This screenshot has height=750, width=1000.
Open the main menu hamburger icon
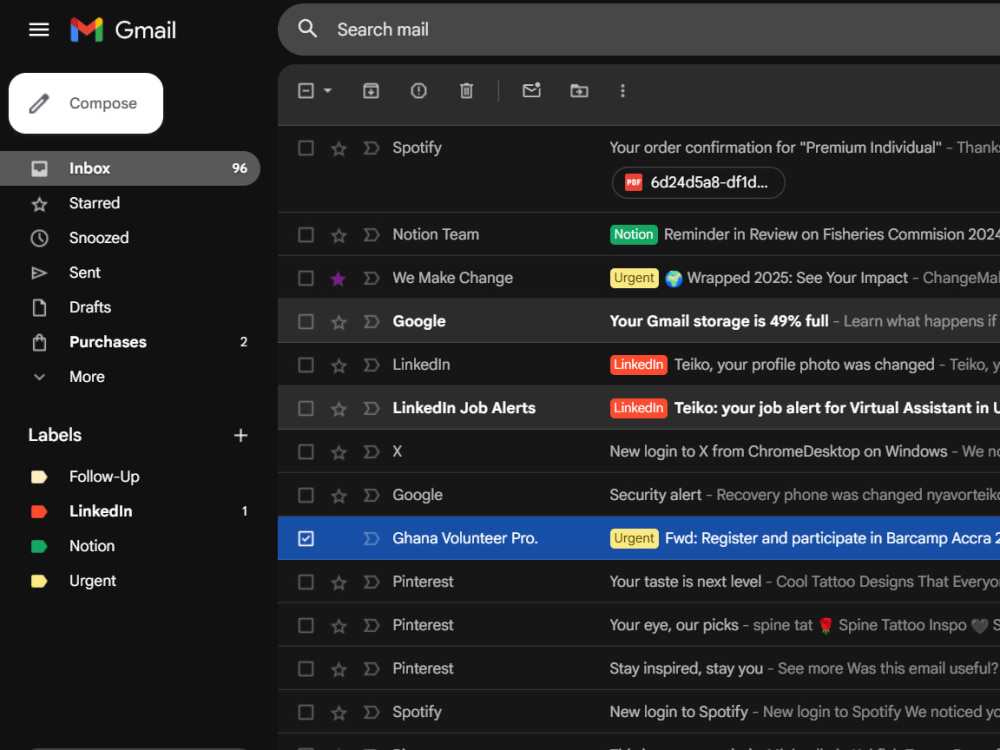(x=39, y=29)
